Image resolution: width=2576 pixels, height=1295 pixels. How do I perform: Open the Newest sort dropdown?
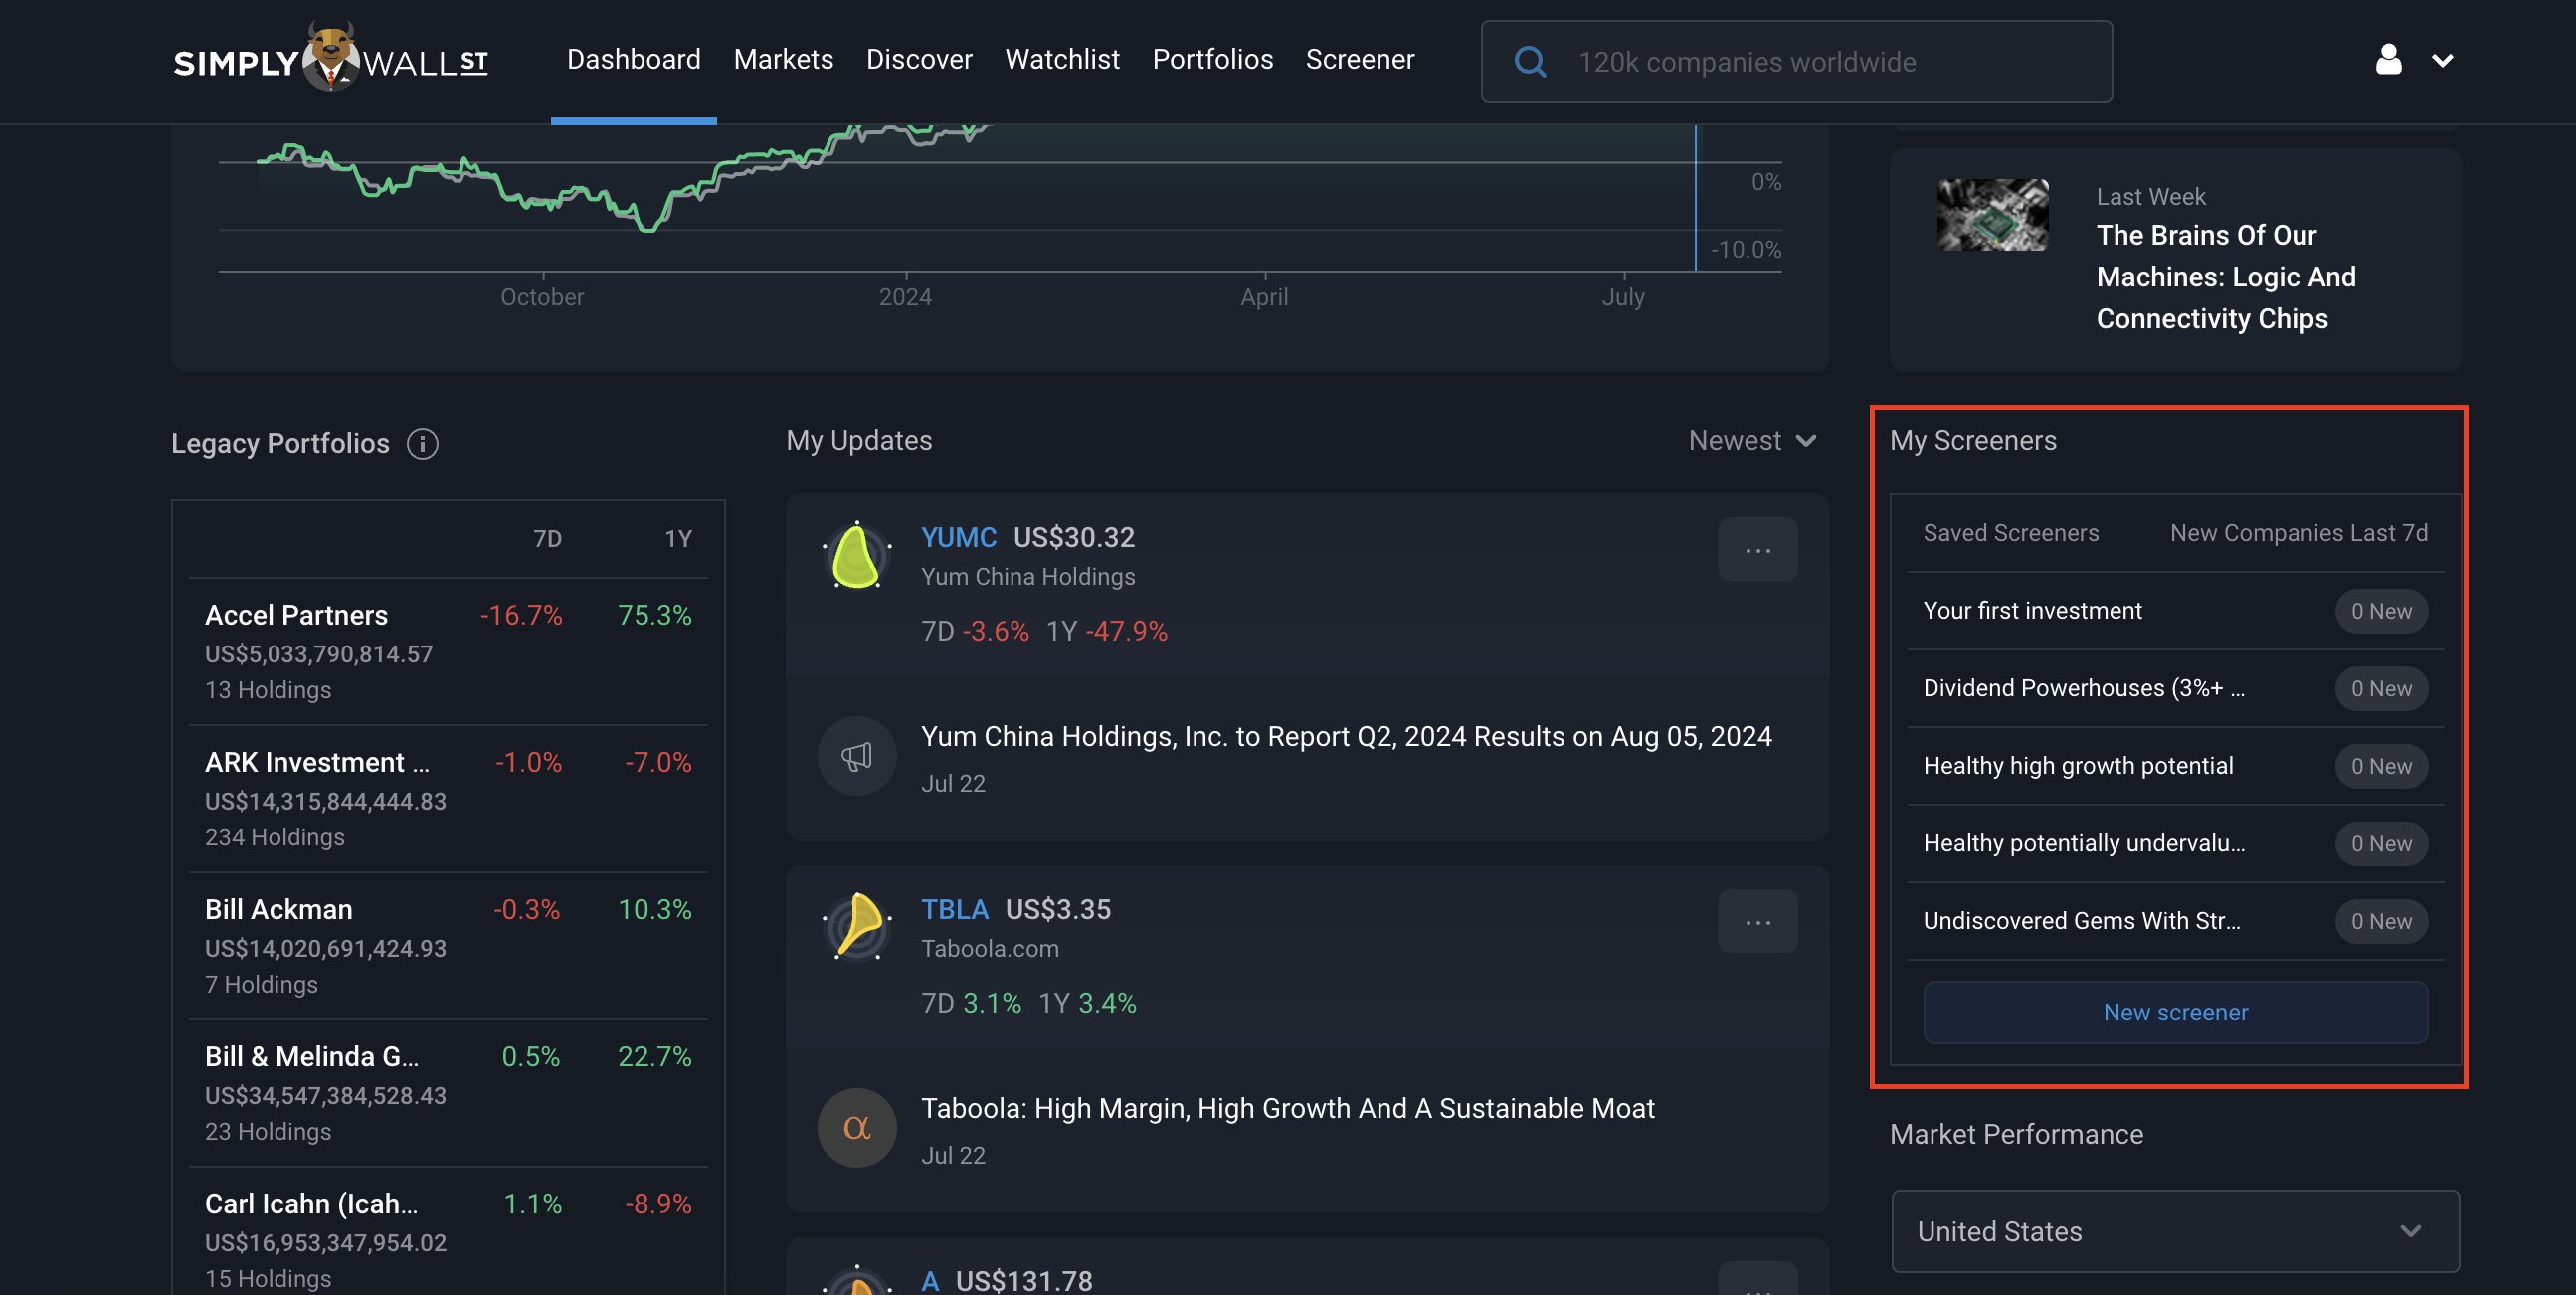pyautogui.click(x=1752, y=441)
